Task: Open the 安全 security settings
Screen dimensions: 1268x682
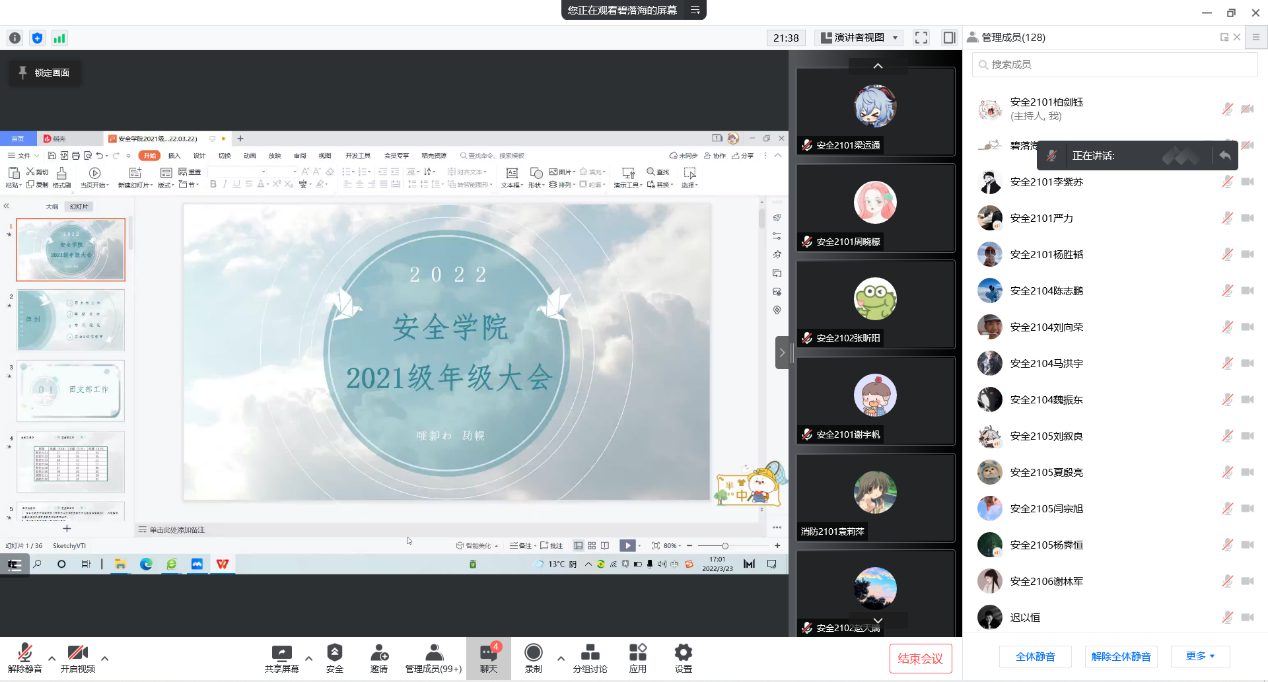Action: 334,653
